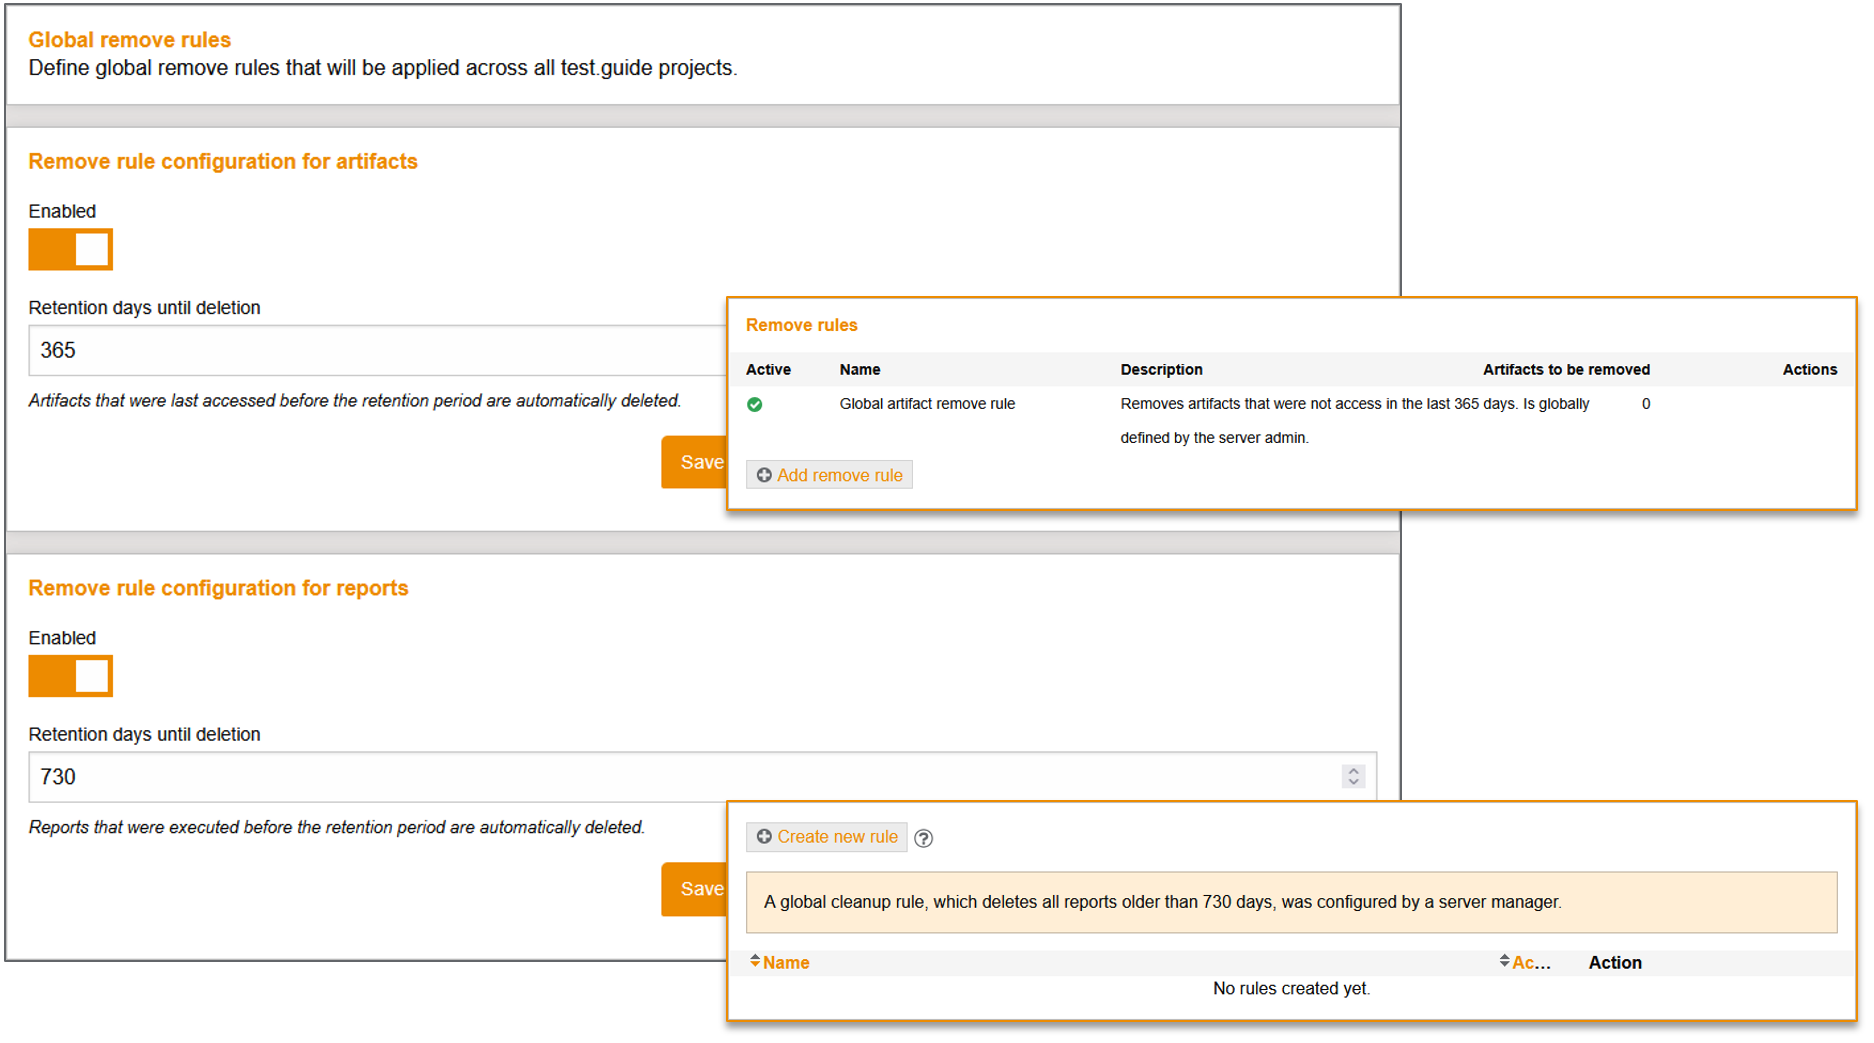Click the green active status icon
The image size is (1874, 1043).
[755, 405]
